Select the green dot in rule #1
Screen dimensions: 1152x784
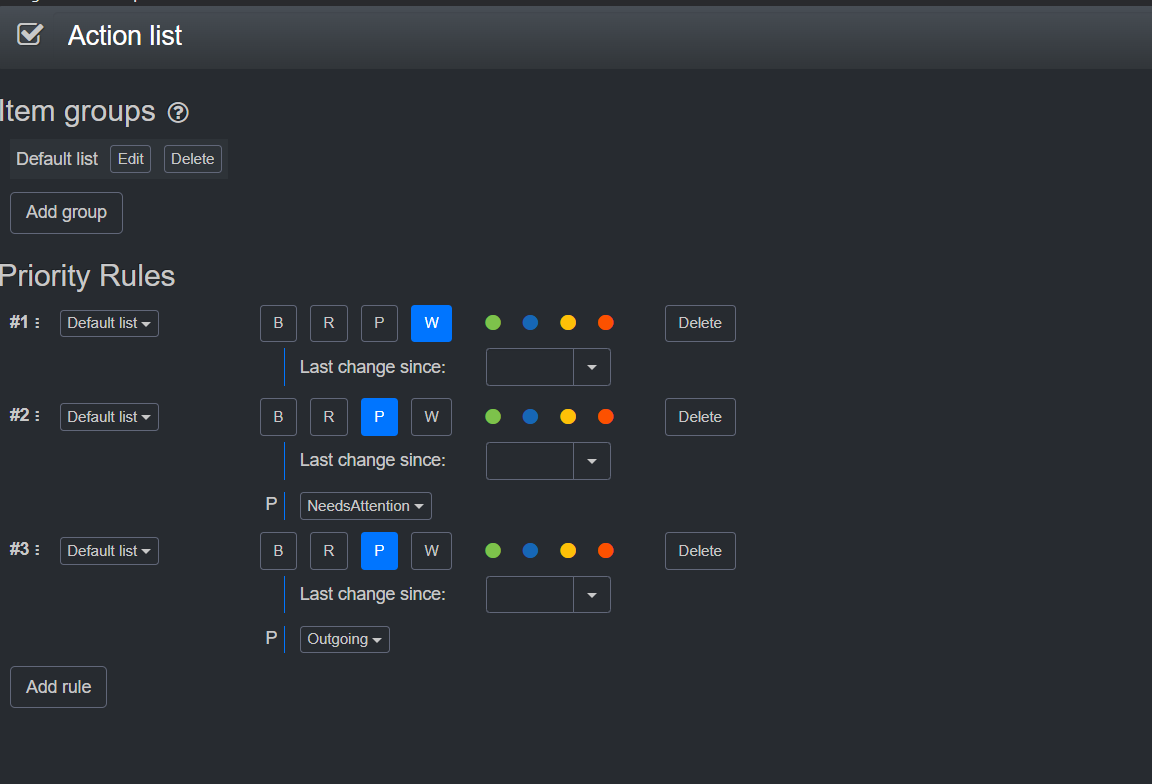[493, 323]
